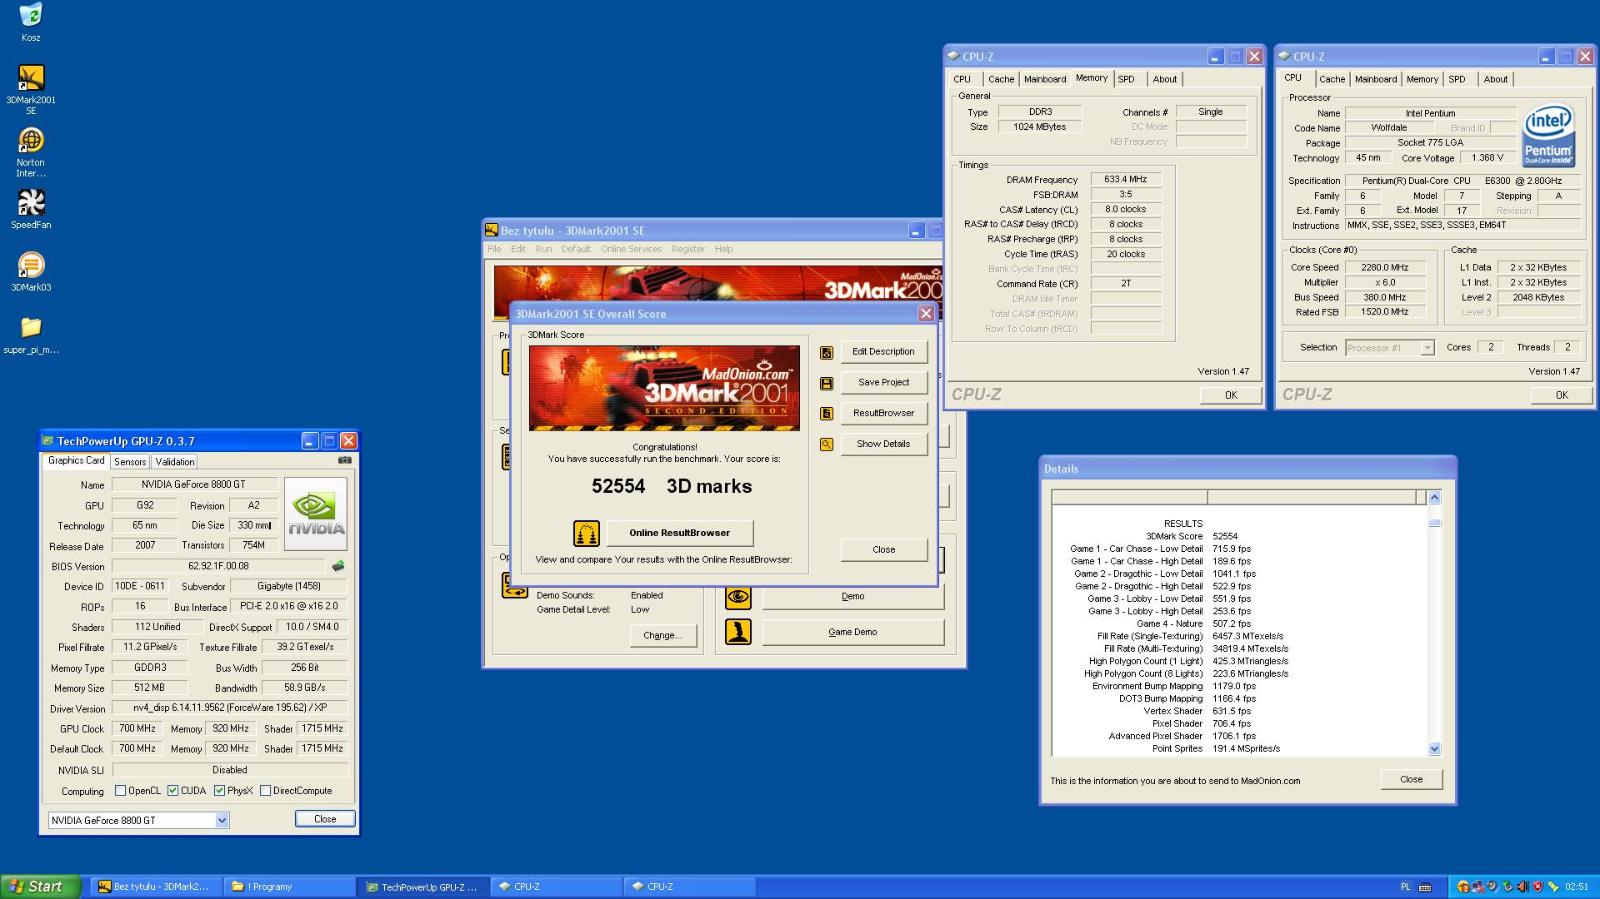Open the Kosz recycle bin desktop icon

31,16
